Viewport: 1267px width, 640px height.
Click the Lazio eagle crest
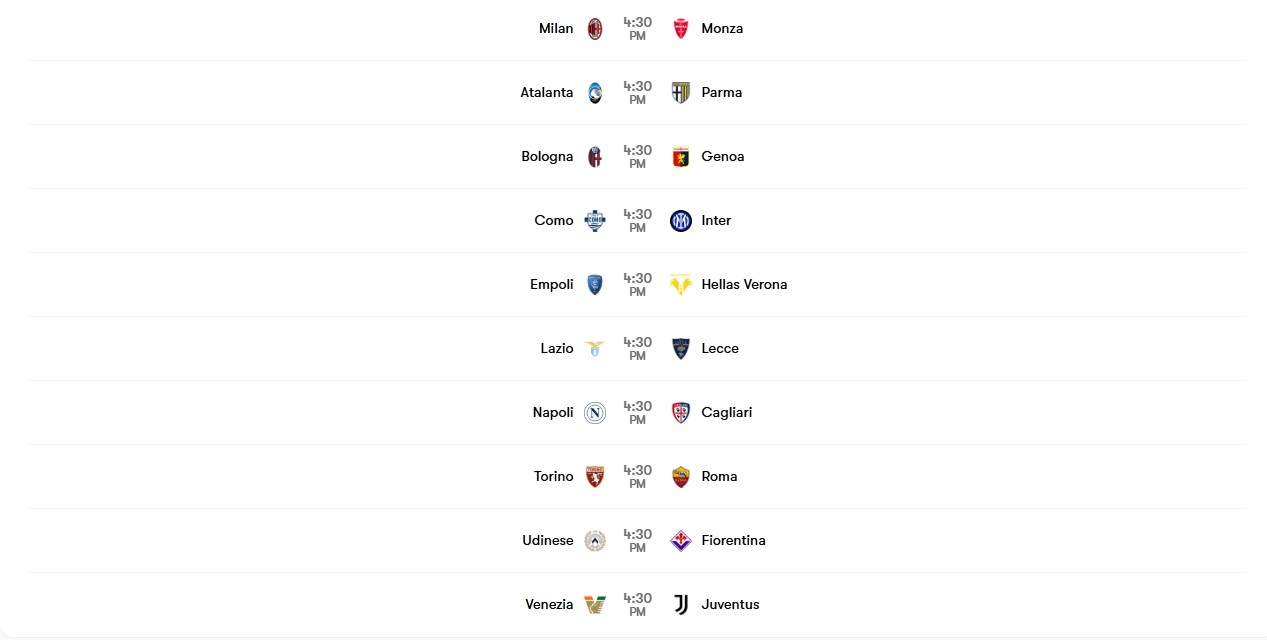point(595,348)
